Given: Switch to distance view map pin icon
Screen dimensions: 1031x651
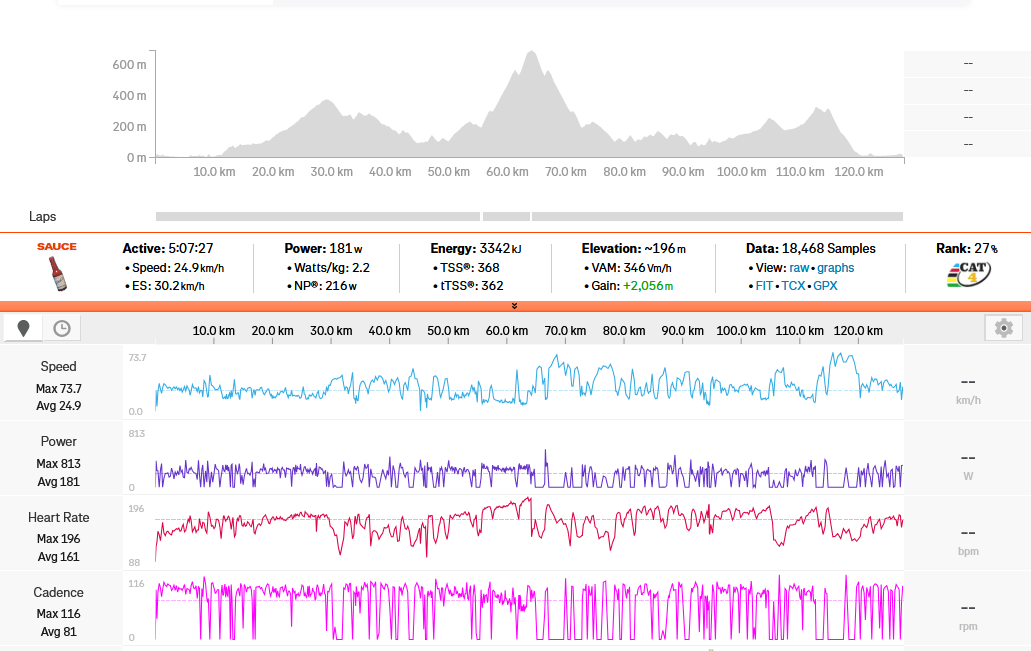Looking at the screenshot, I should 23,328.
